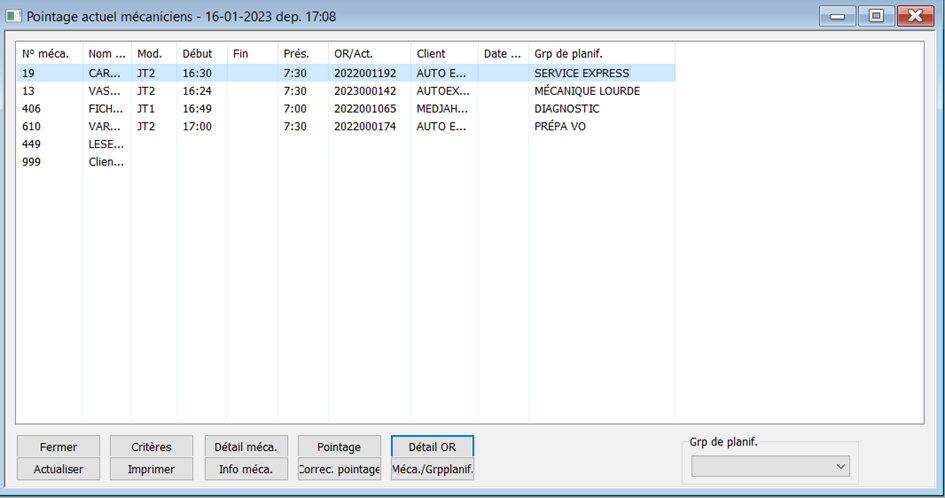Open the Critères filter dialog
This screenshot has height=498, width=945.
click(x=151, y=447)
